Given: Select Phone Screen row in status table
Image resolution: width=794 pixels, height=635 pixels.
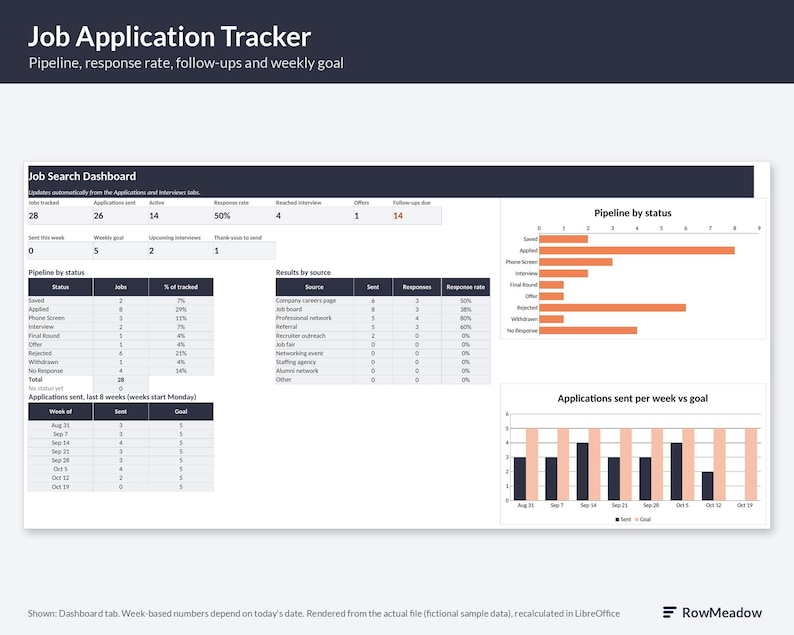Looking at the screenshot, I should [x=121, y=318].
